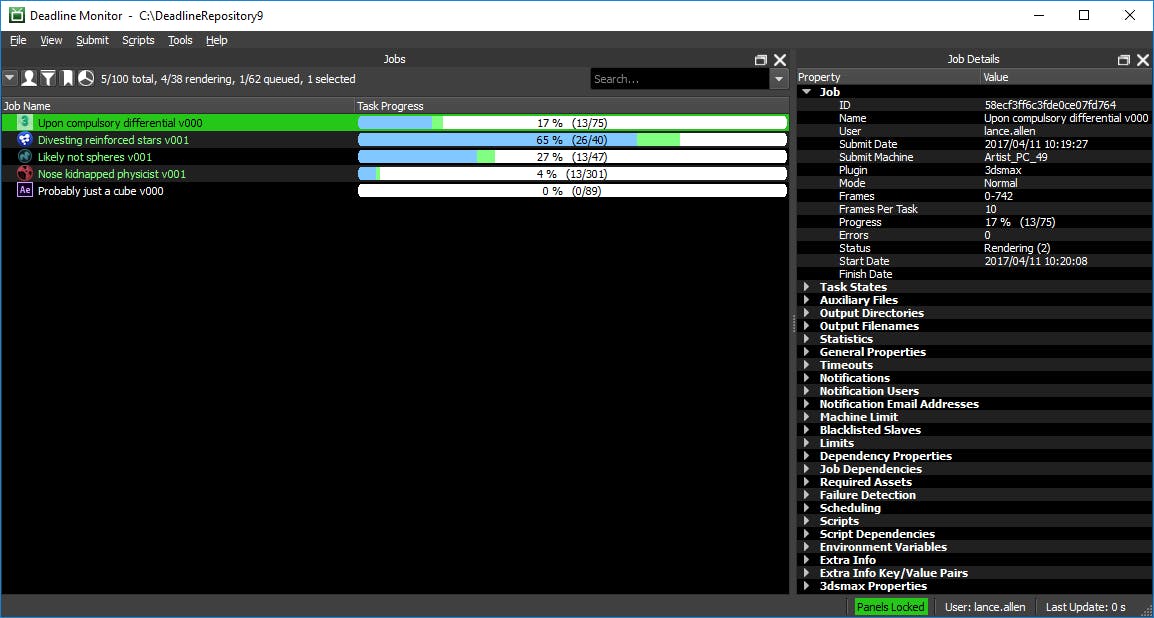Expand the Blacklisted Slaves section
Viewport: 1154px width, 618px height.
click(x=807, y=430)
